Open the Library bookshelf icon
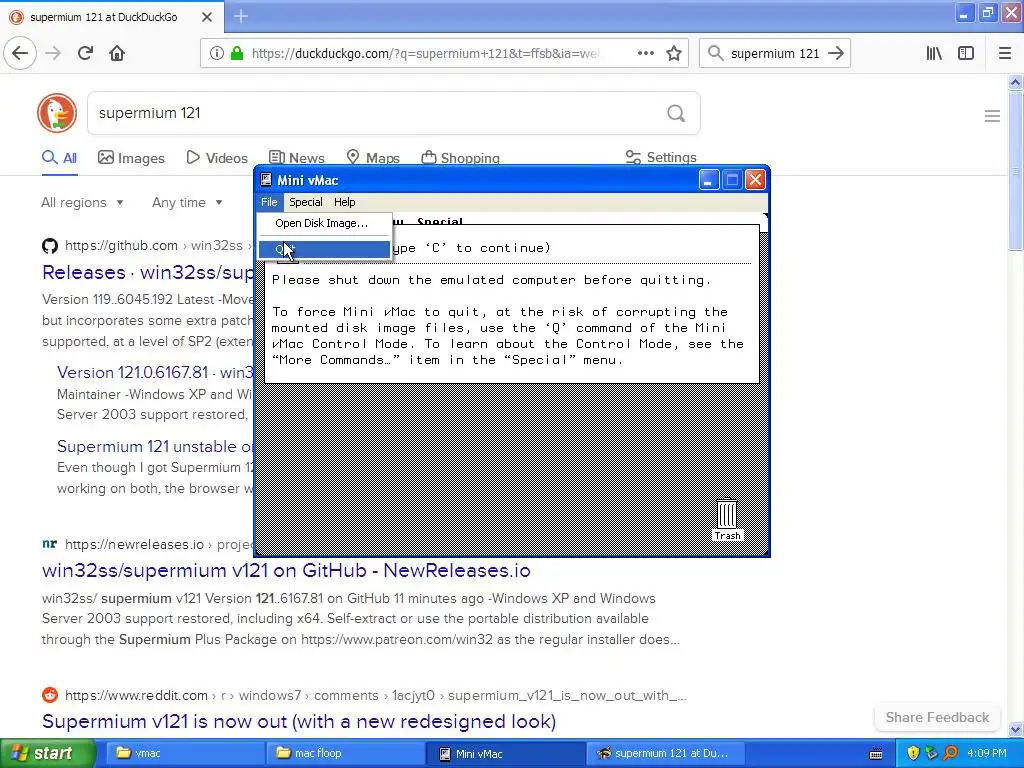This screenshot has width=1024, height=768. tap(934, 53)
